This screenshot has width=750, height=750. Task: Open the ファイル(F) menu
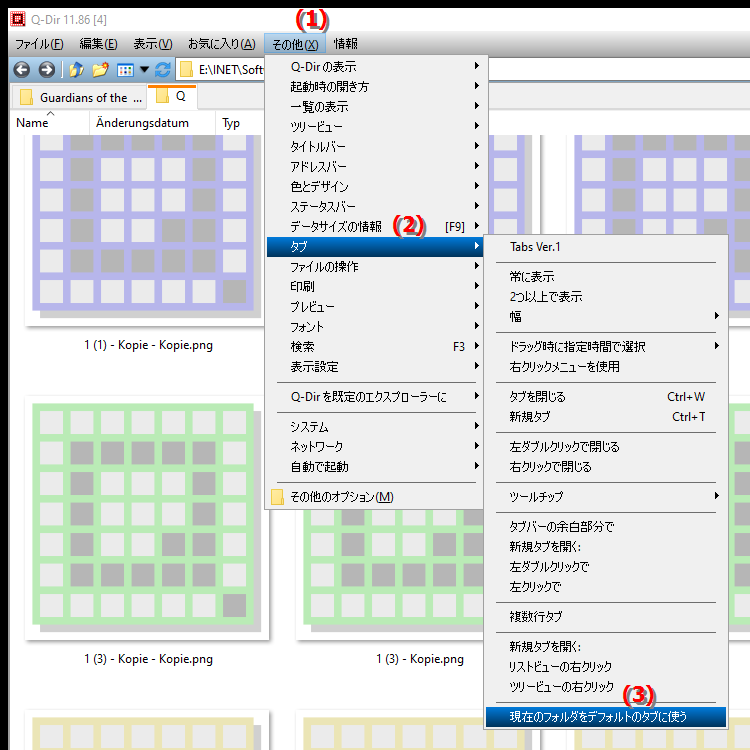(x=39, y=44)
